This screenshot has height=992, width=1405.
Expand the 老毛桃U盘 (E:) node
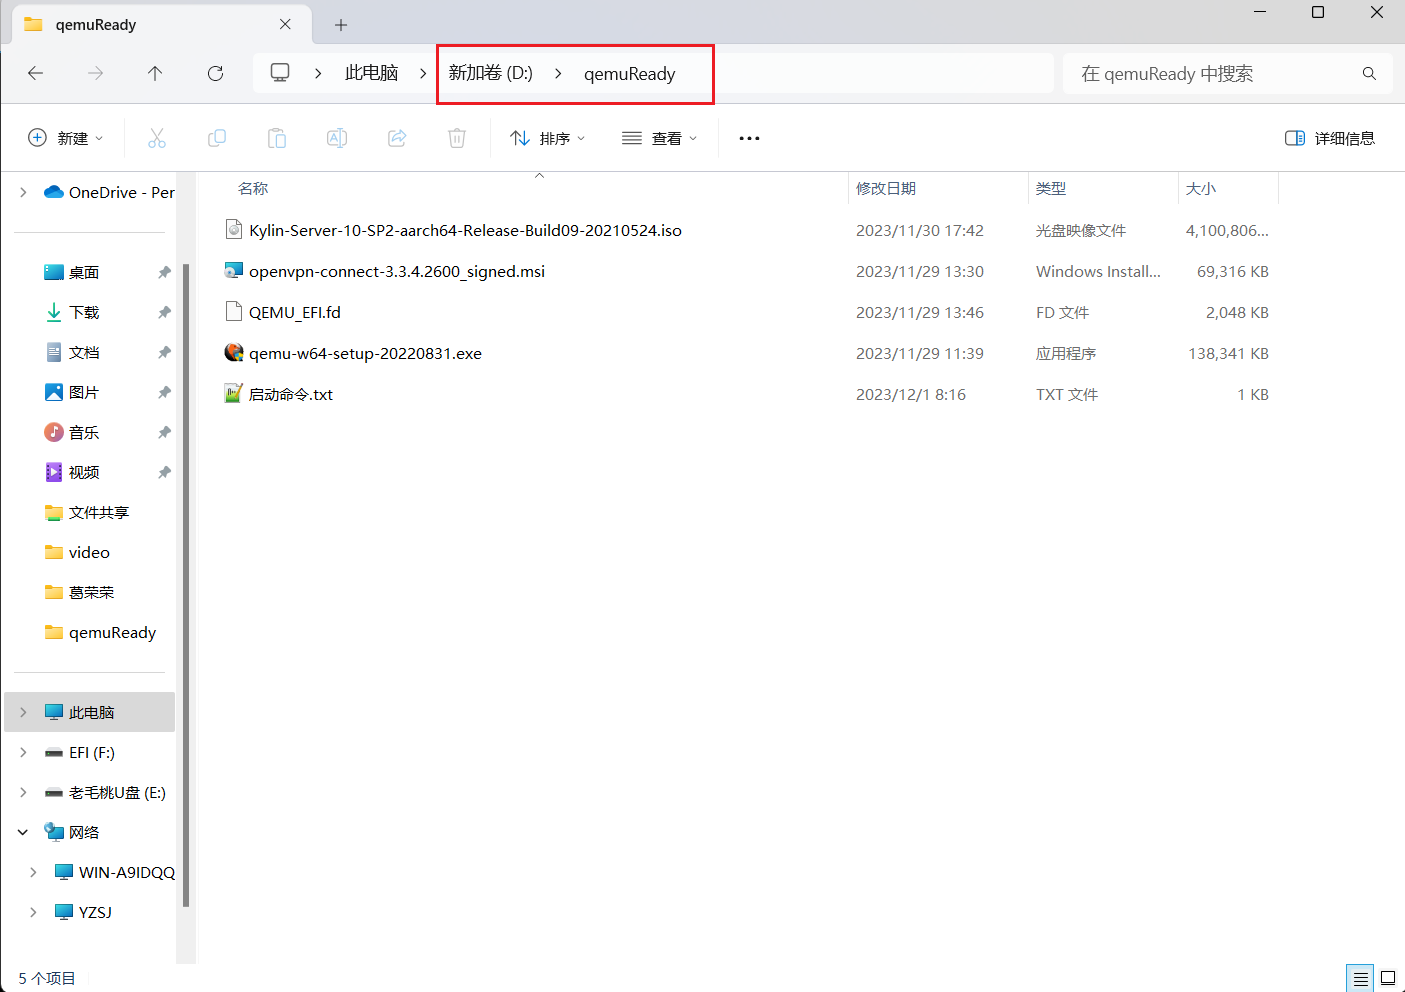coord(23,792)
